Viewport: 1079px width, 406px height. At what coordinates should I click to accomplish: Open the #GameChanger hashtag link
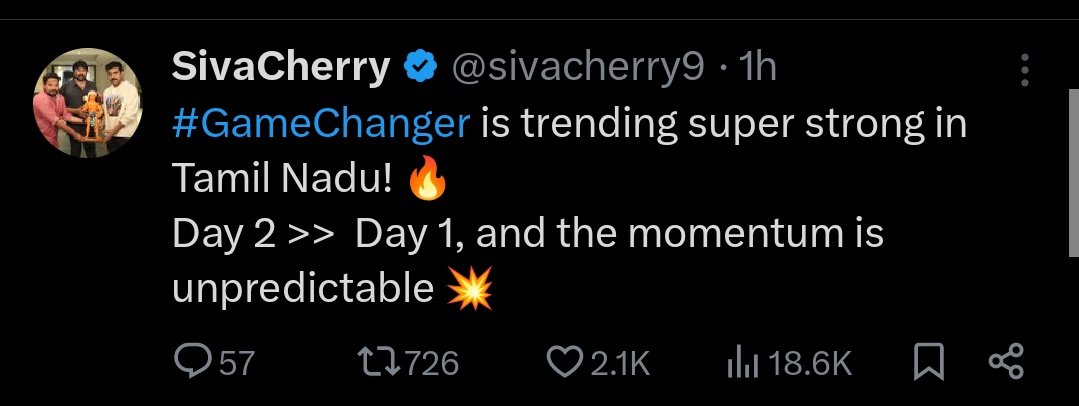pyautogui.click(x=320, y=123)
